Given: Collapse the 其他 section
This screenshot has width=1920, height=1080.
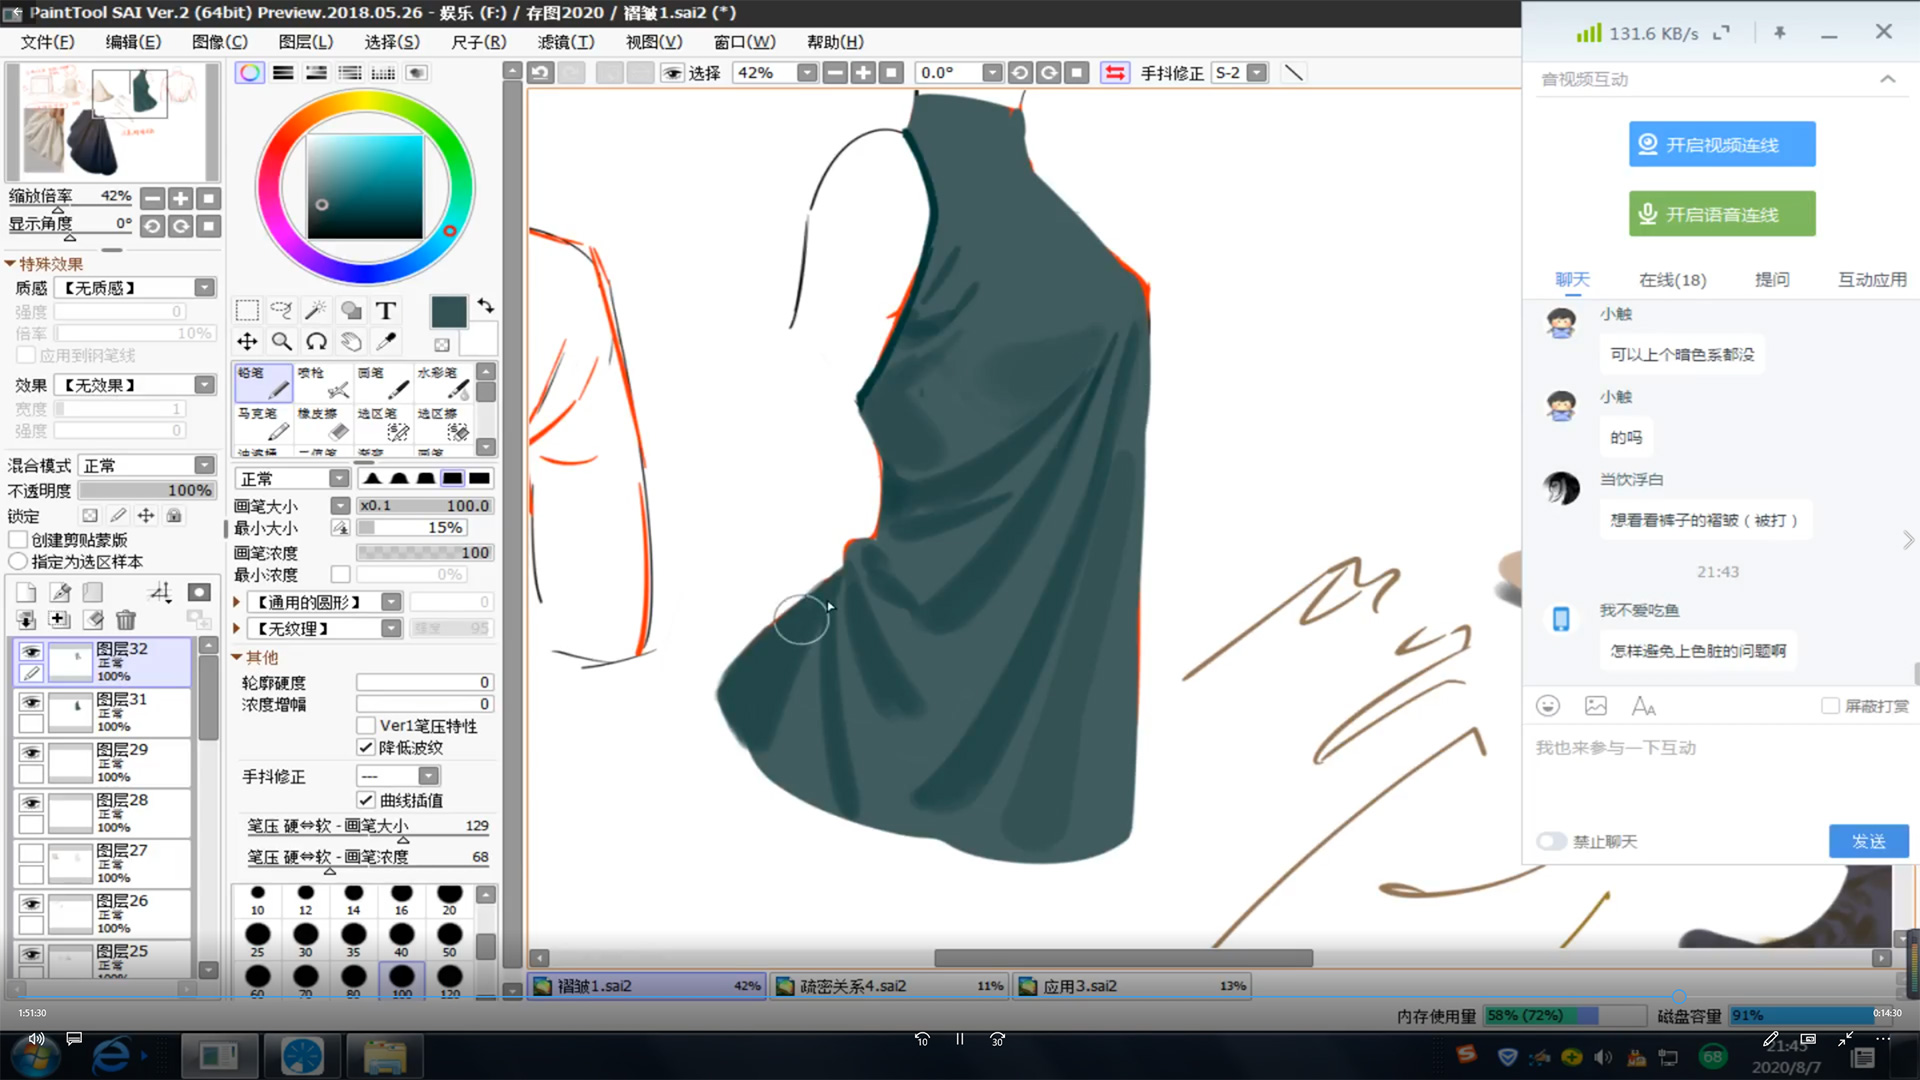Looking at the screenshot, I should [237, 658].
